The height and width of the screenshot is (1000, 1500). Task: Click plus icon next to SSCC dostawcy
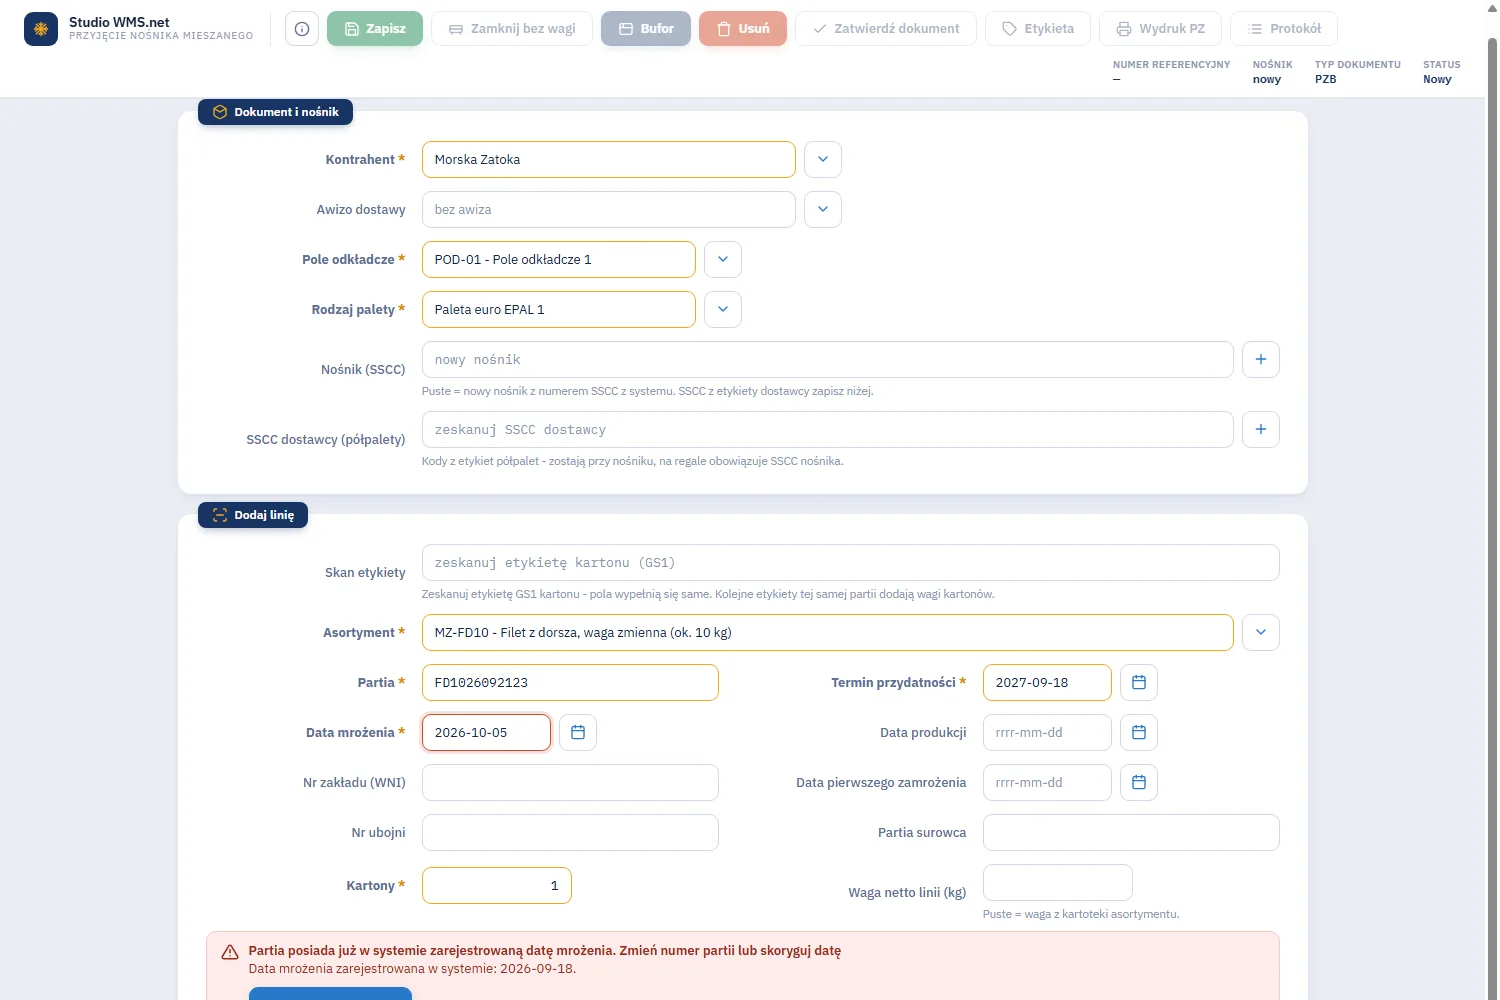coord(1261,429)
